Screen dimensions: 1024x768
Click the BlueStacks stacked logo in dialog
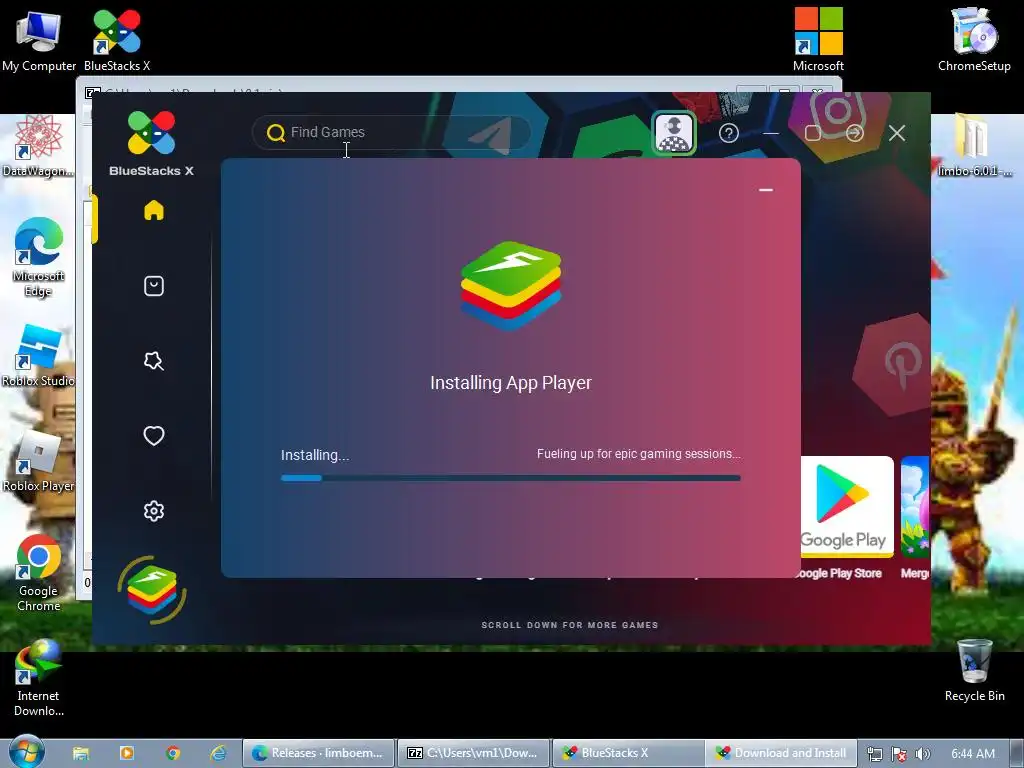click(x=511, y=285)
